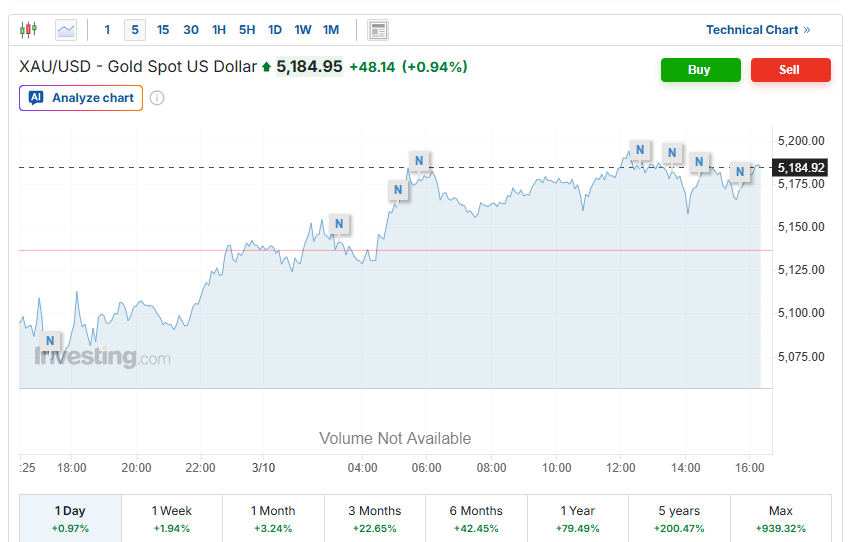The height and width of the screenshot is (542, 855).
Task: Open the news marker at 06:00 peak
Action: 420,160
